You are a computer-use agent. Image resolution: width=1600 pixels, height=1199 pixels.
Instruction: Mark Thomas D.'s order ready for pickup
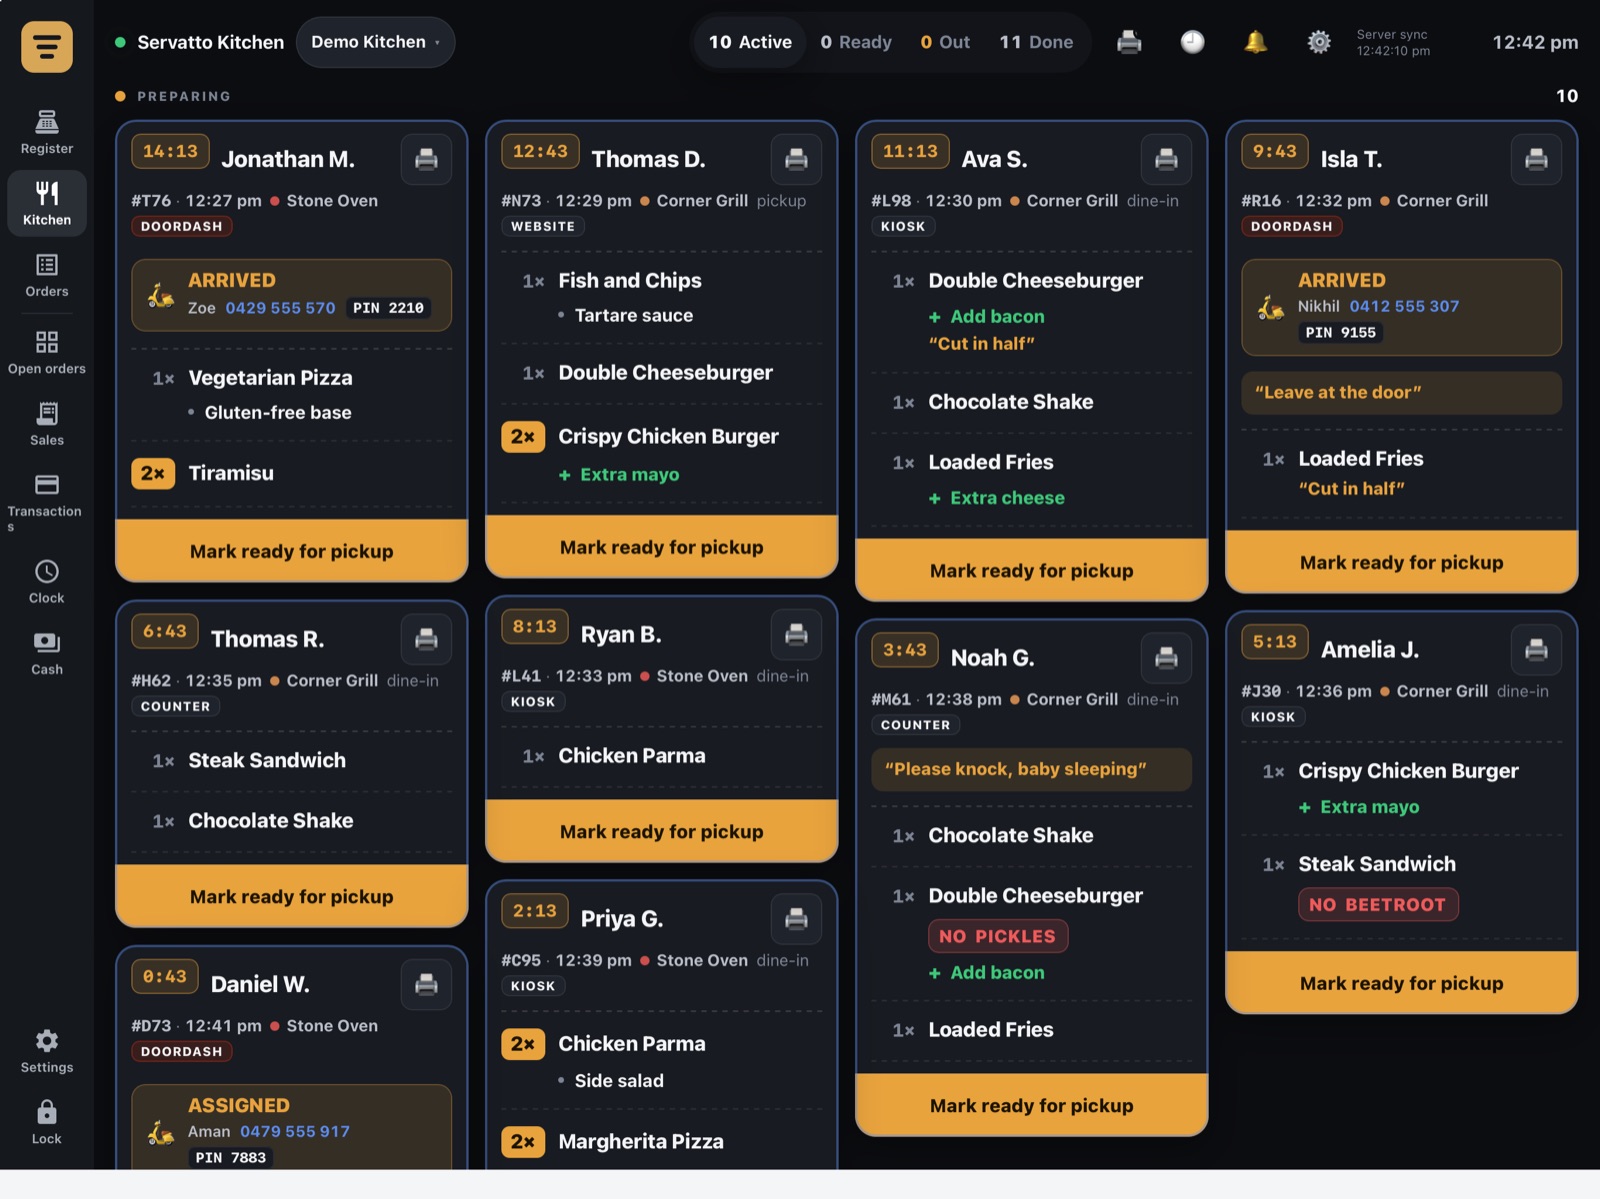[x=662, y=547]
